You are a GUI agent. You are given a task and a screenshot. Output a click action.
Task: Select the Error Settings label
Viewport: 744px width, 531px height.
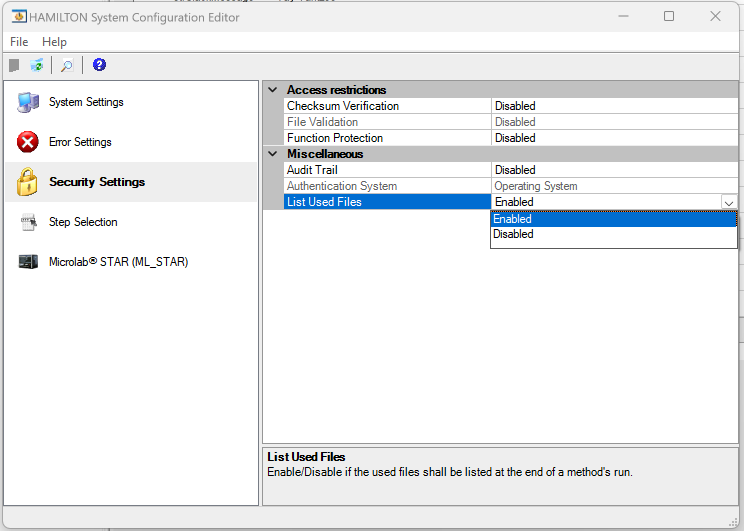(x=80, y=142)
